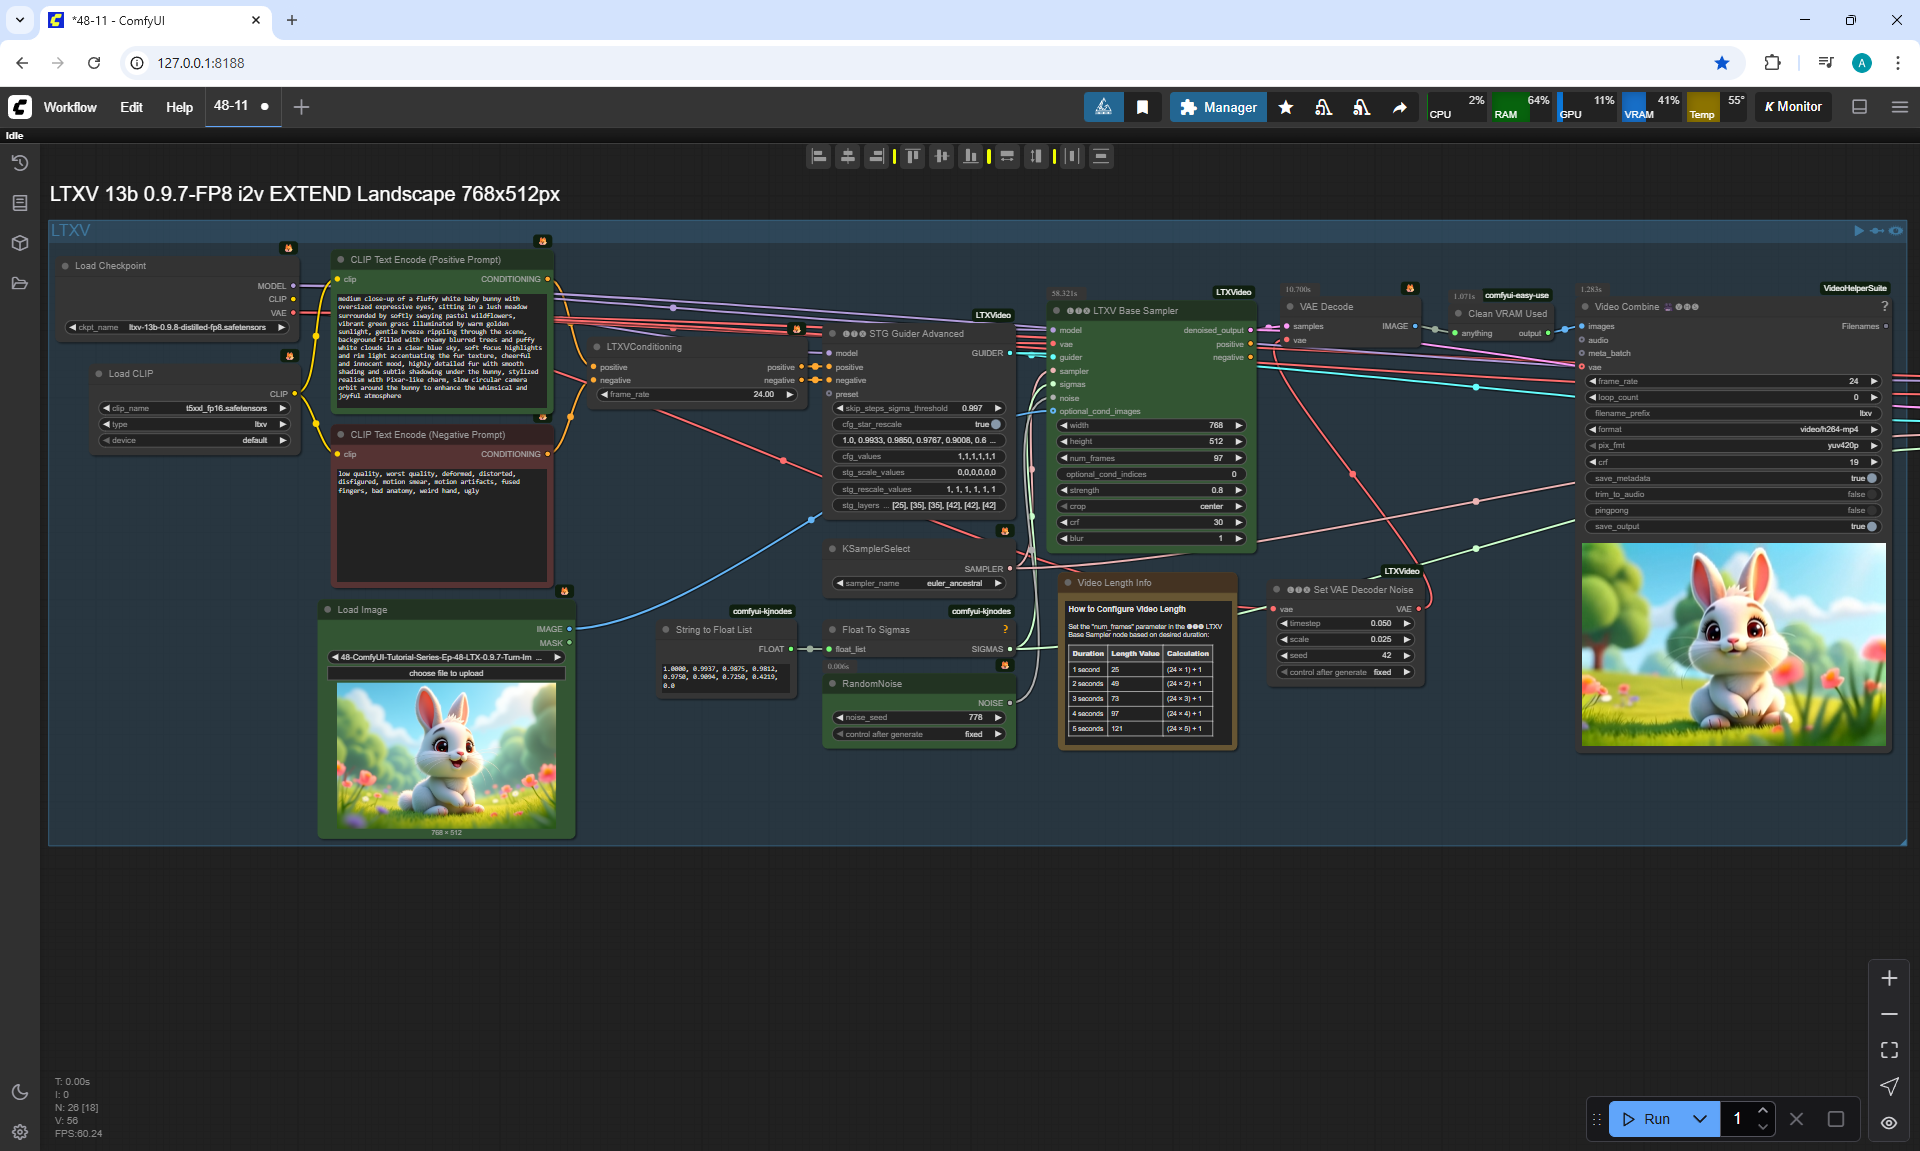Click the bunny image in Load Image
The width and height of the screenshot is (1920, 1151).
coord(446,754)
